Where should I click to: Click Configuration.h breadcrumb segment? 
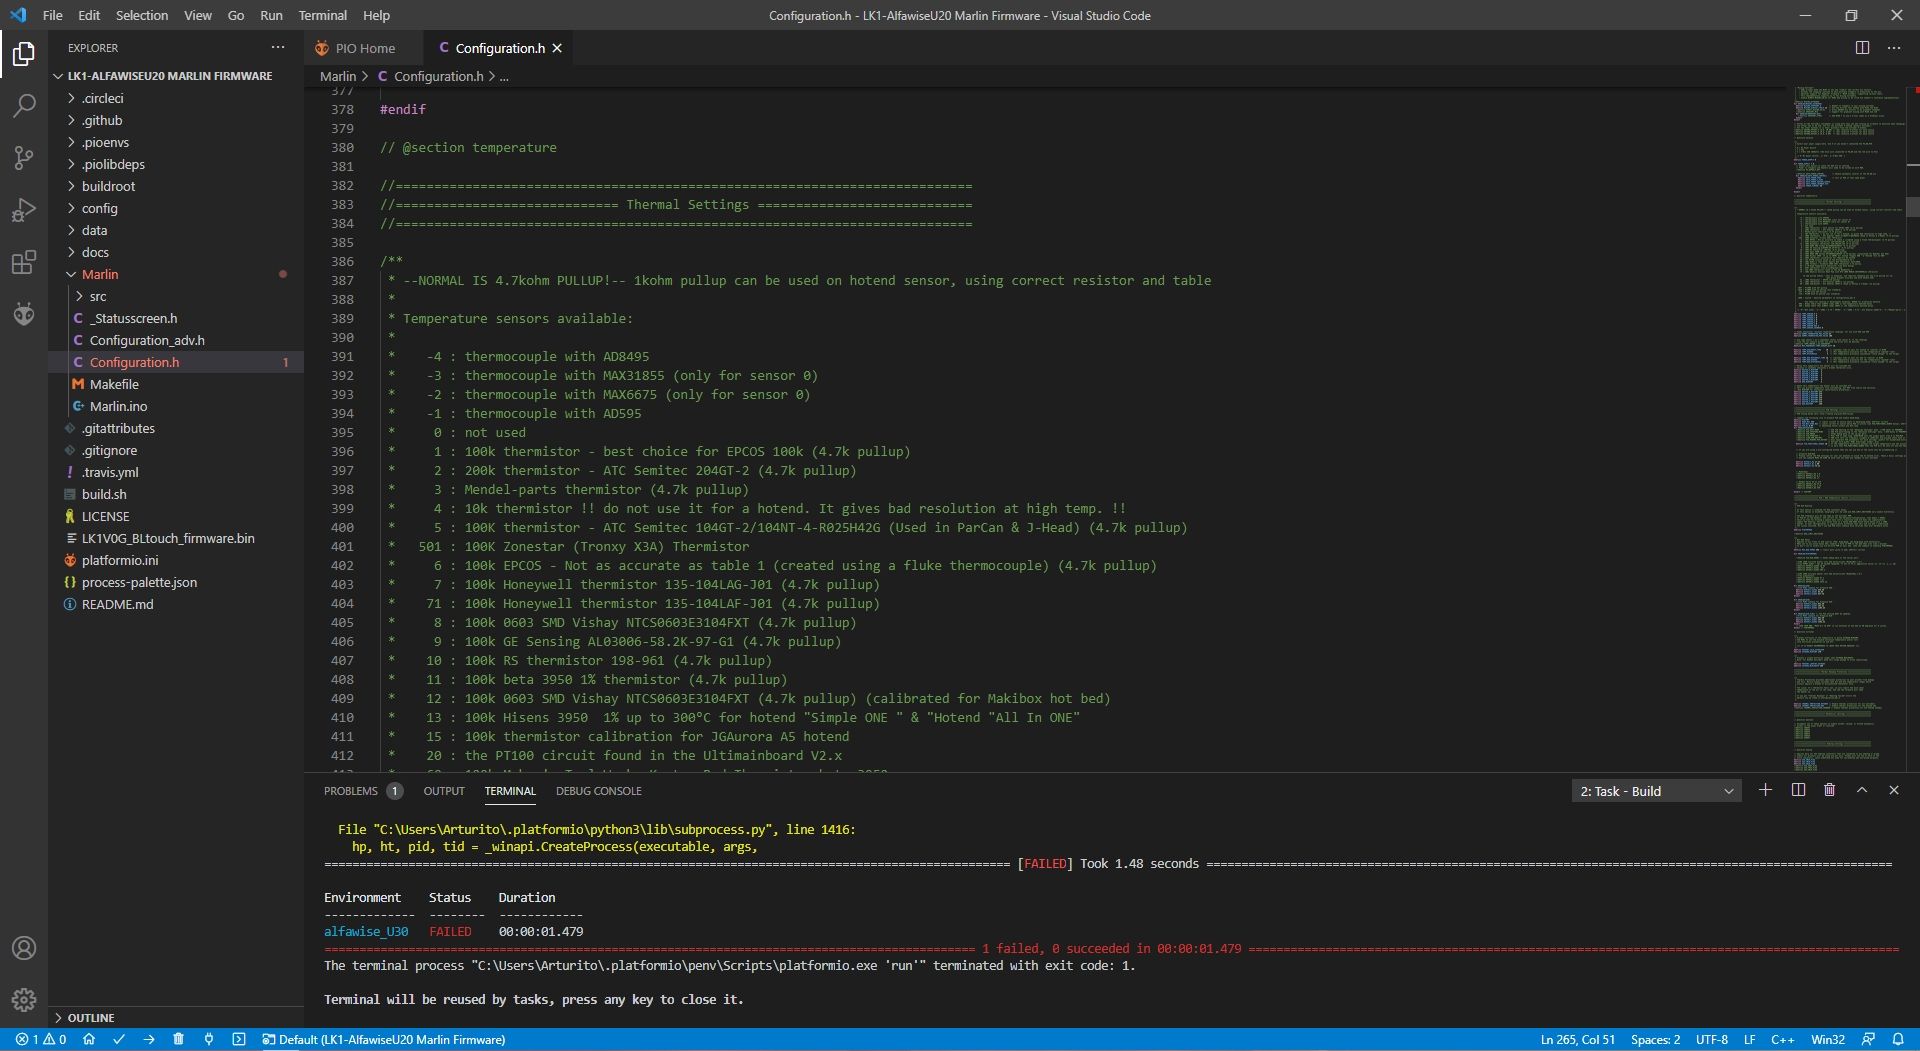pos(438,76)
